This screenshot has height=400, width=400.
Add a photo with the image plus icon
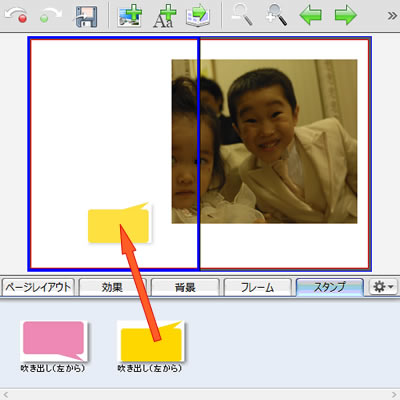tap(130, 16)
